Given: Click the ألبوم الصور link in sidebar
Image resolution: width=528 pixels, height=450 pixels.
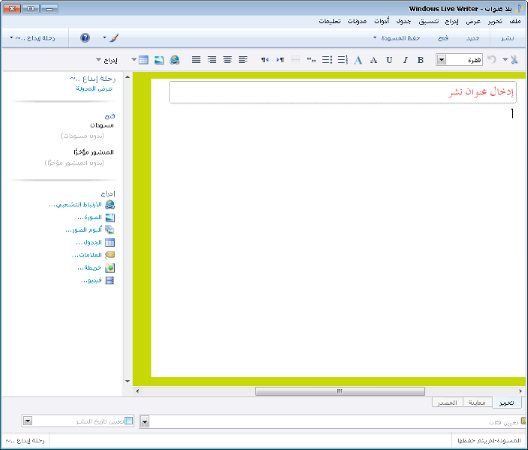Looking at the screenshot, I should click(x=84, y=230).
